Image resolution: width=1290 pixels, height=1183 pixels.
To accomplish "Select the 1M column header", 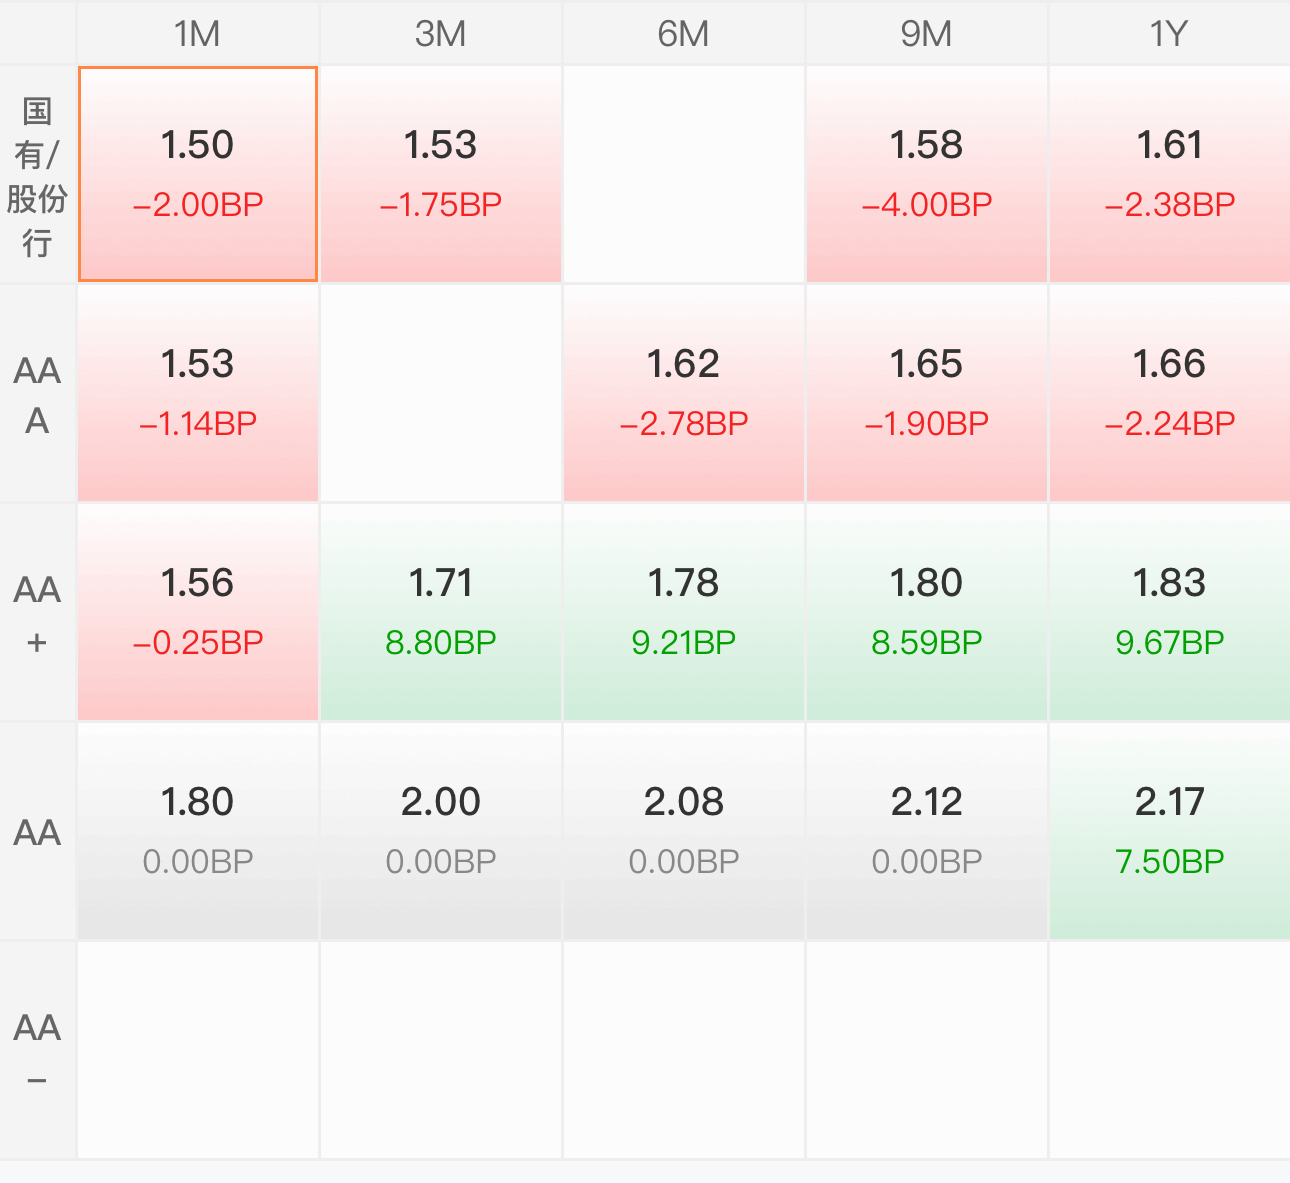I will pos(198,33).
